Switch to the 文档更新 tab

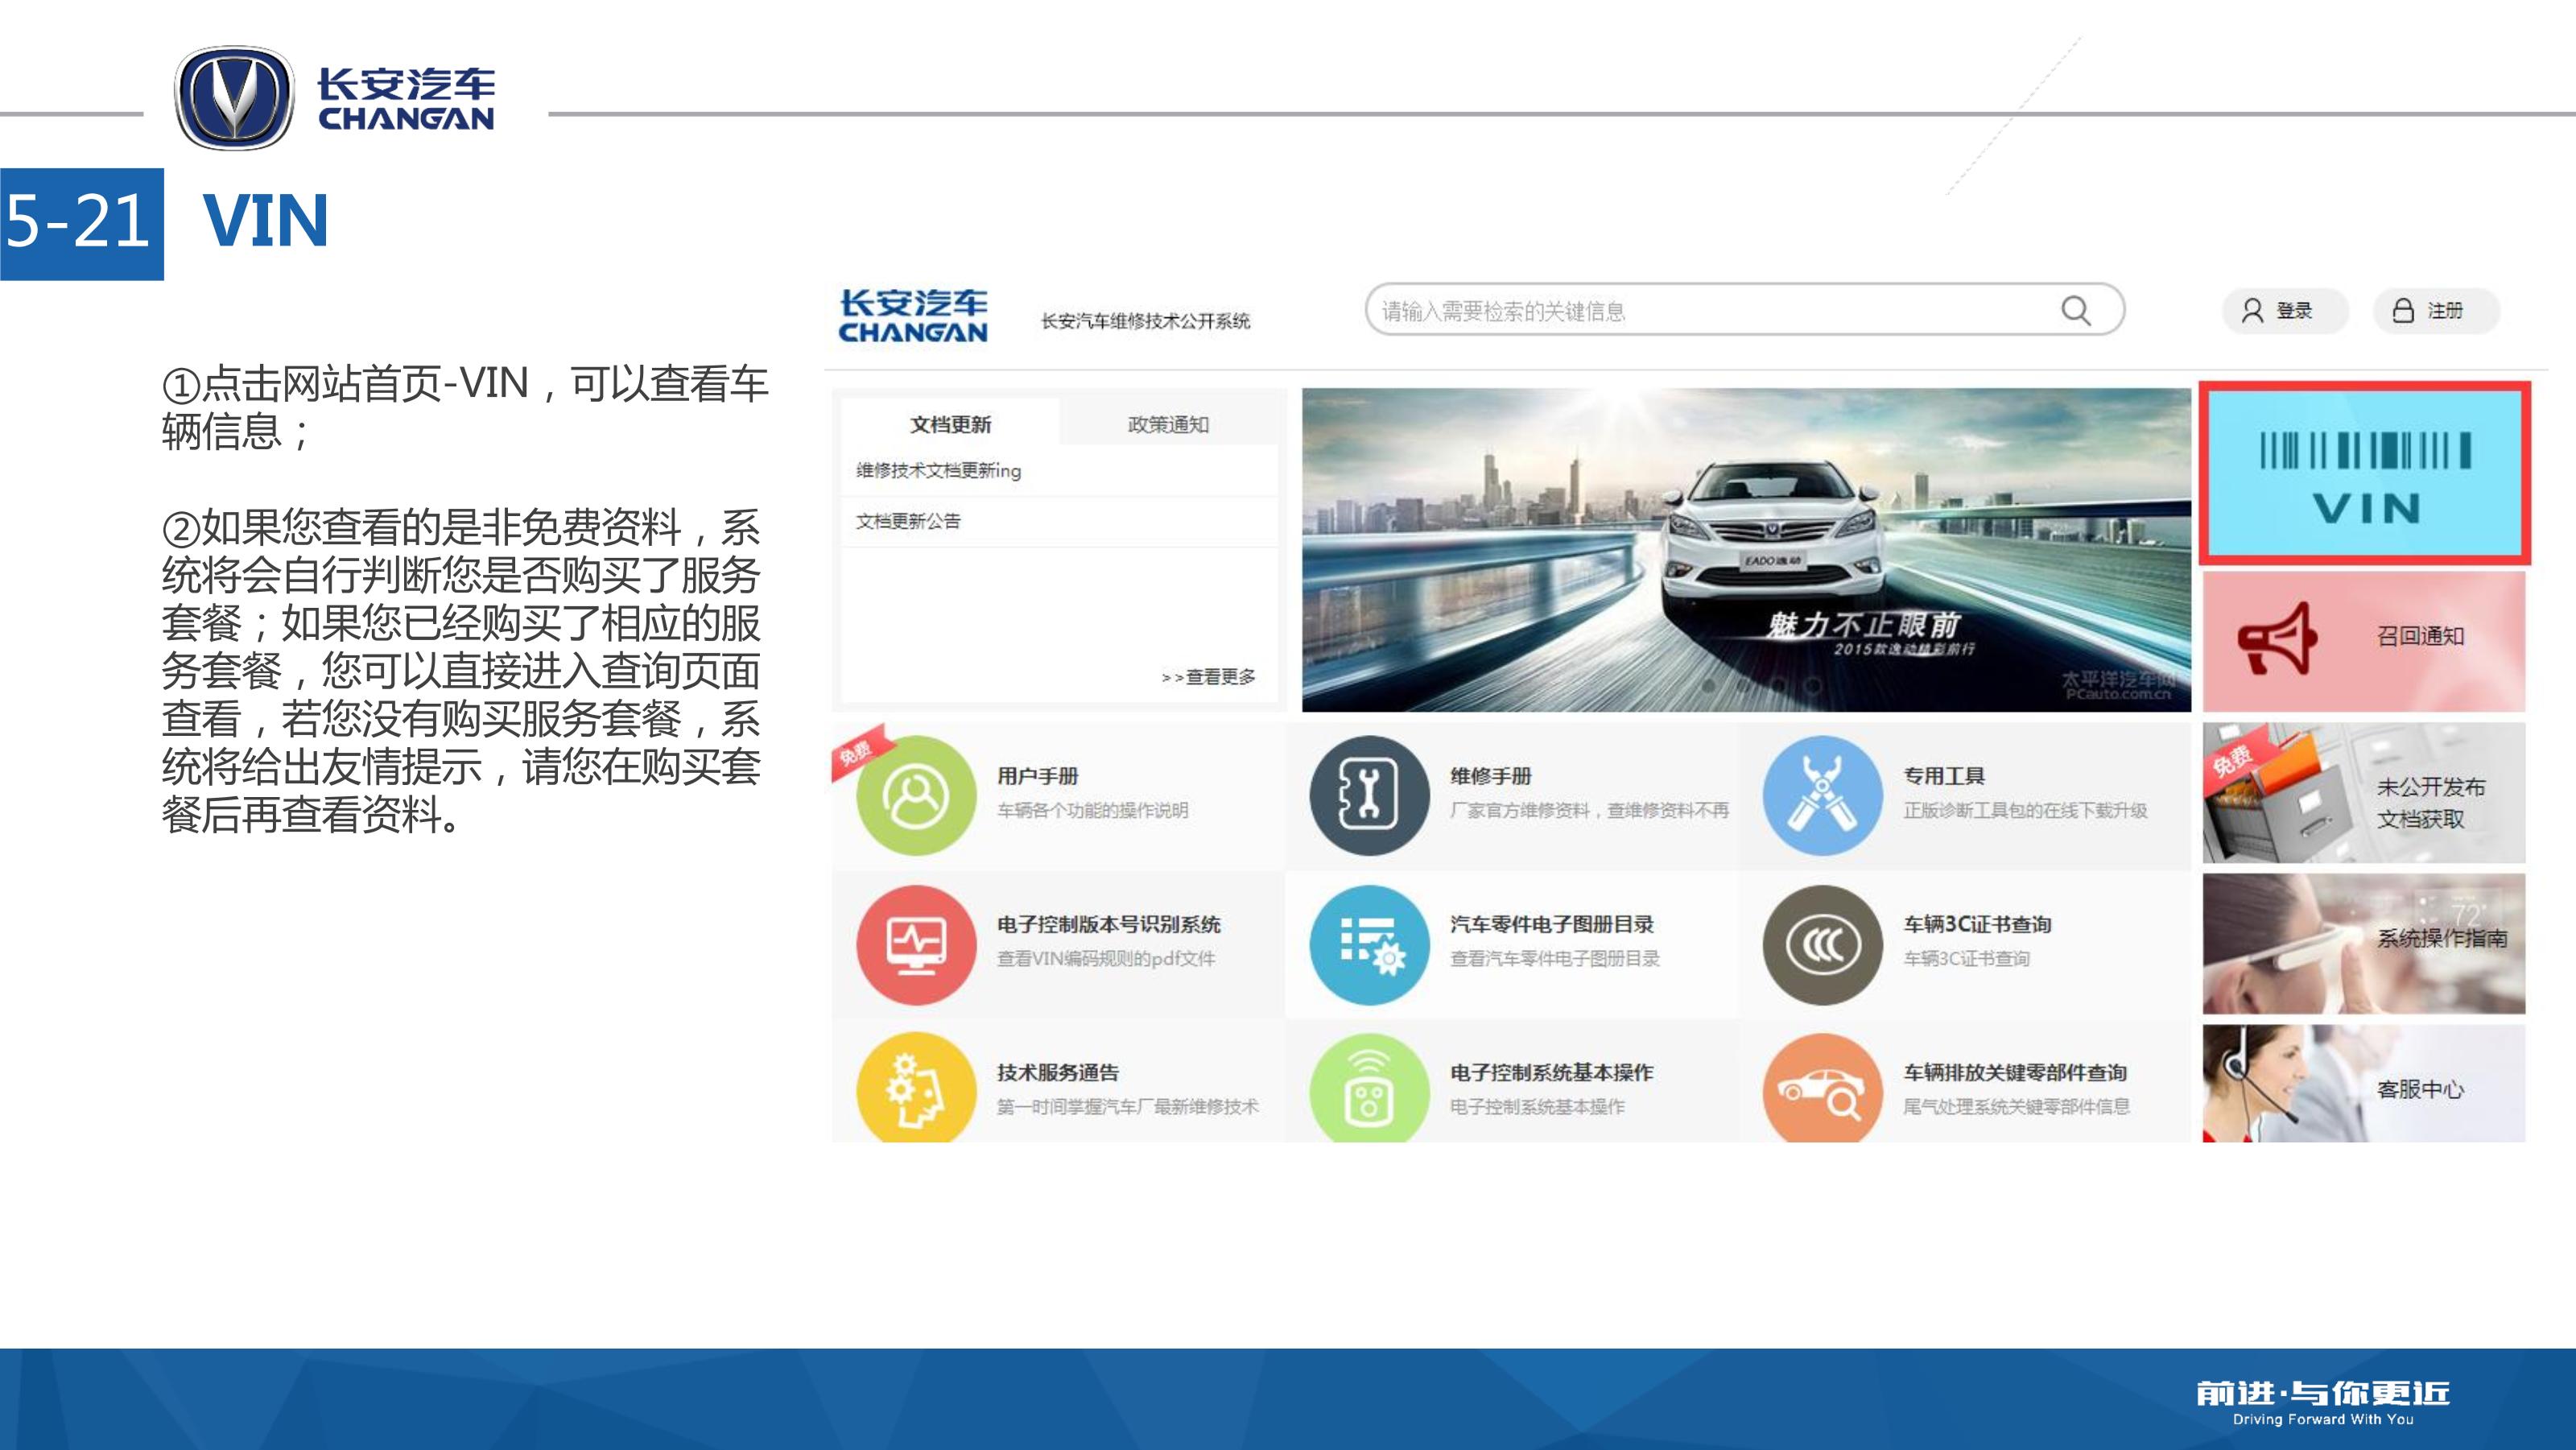click(950, 425)
